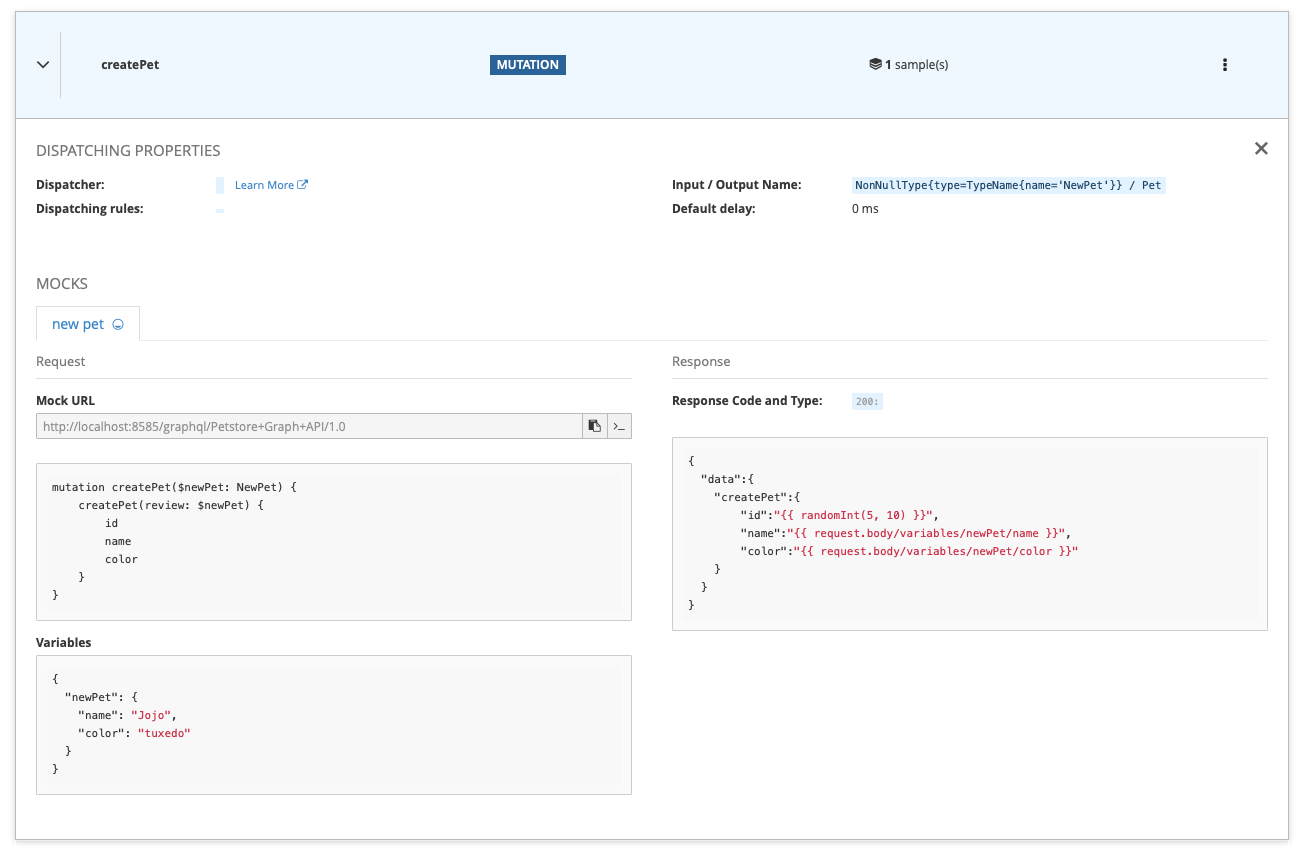Select the Mock URL input field
The height and width of the screenshot is (851, 1307).
pos(300,425)
